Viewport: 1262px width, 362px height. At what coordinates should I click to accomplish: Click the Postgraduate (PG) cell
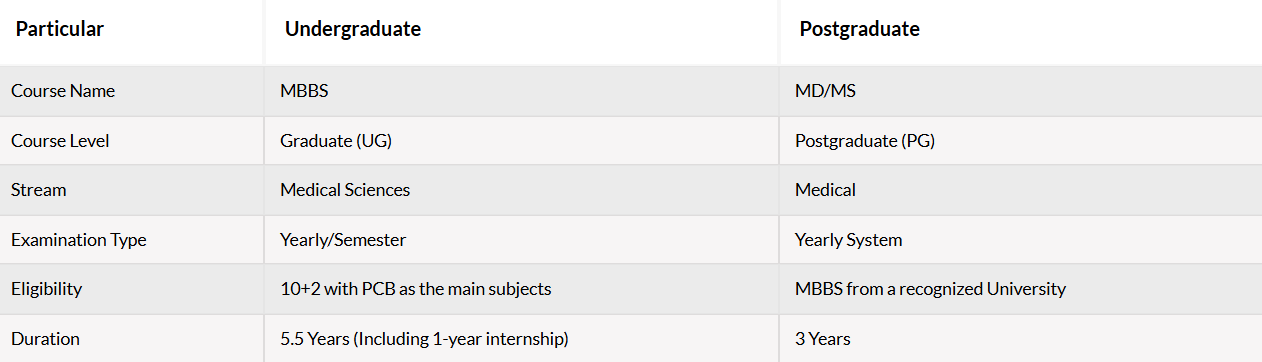click(865, 141)
